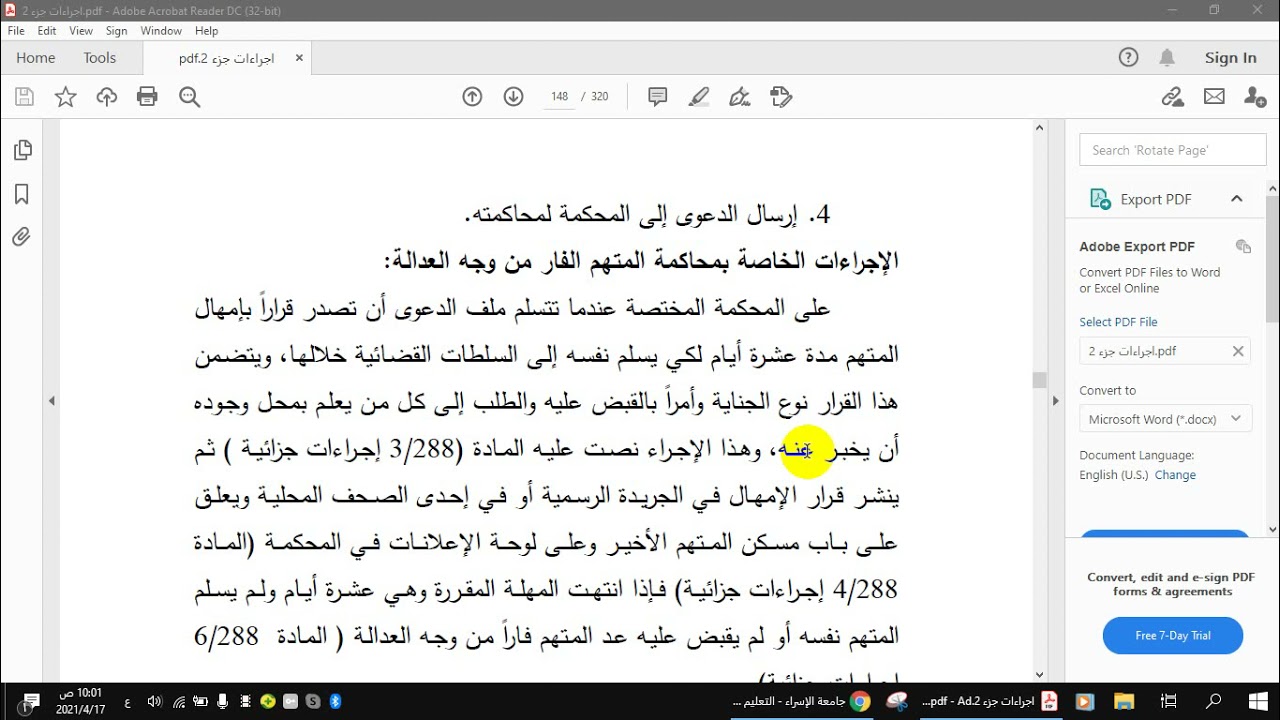The image size is (1280, 720).
Task: Share a link to the file
Action: [1172, 96]
